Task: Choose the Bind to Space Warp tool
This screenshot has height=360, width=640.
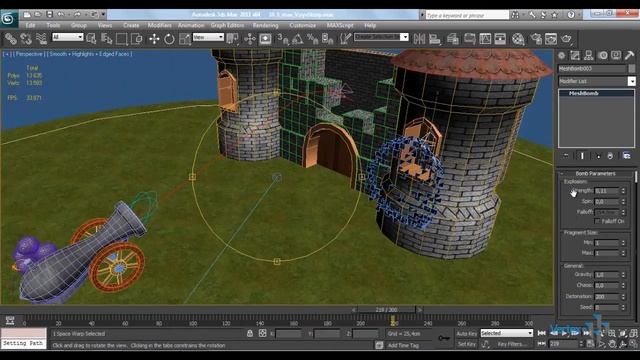Action: click(41, 39)
